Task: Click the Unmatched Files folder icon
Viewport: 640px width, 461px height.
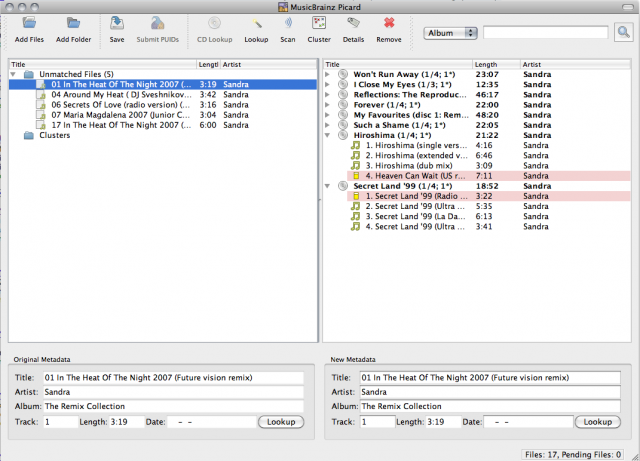Action: coord(29,74)
